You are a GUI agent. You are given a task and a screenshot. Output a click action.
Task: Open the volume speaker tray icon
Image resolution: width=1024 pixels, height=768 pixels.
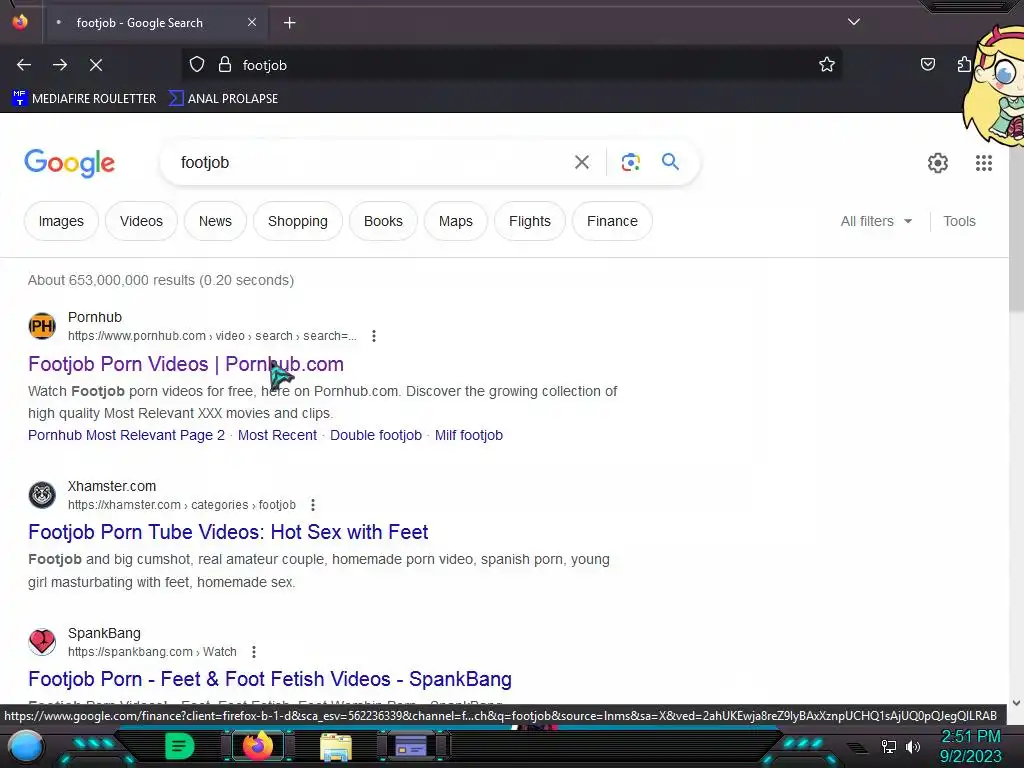tap(913, 746)
